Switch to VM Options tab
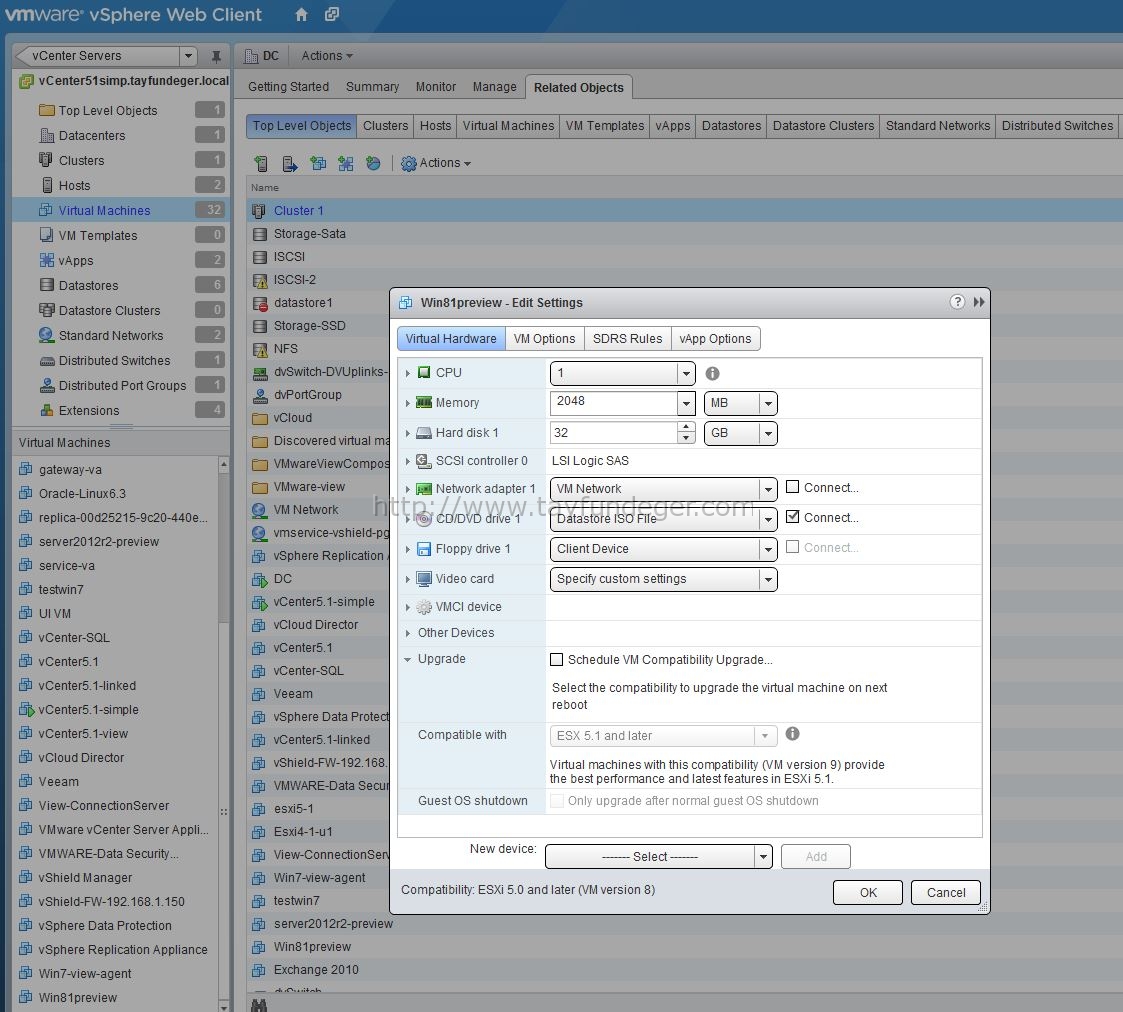This screenshot has height=1012, width=1123. 544,339
